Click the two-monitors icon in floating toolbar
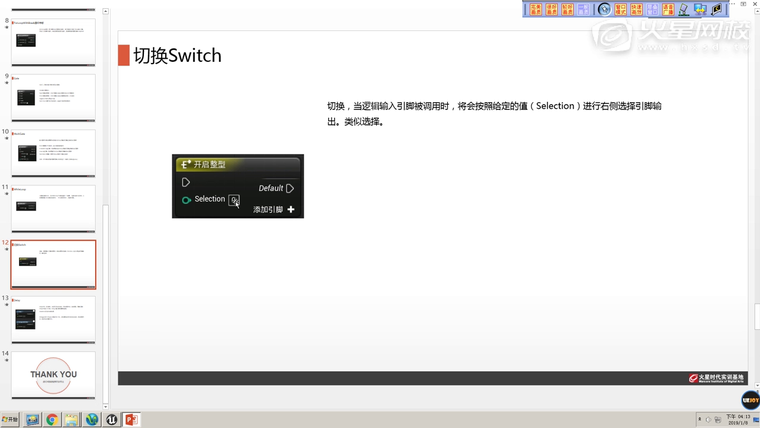This screenshot has height=428, width=760. point(700,9)
